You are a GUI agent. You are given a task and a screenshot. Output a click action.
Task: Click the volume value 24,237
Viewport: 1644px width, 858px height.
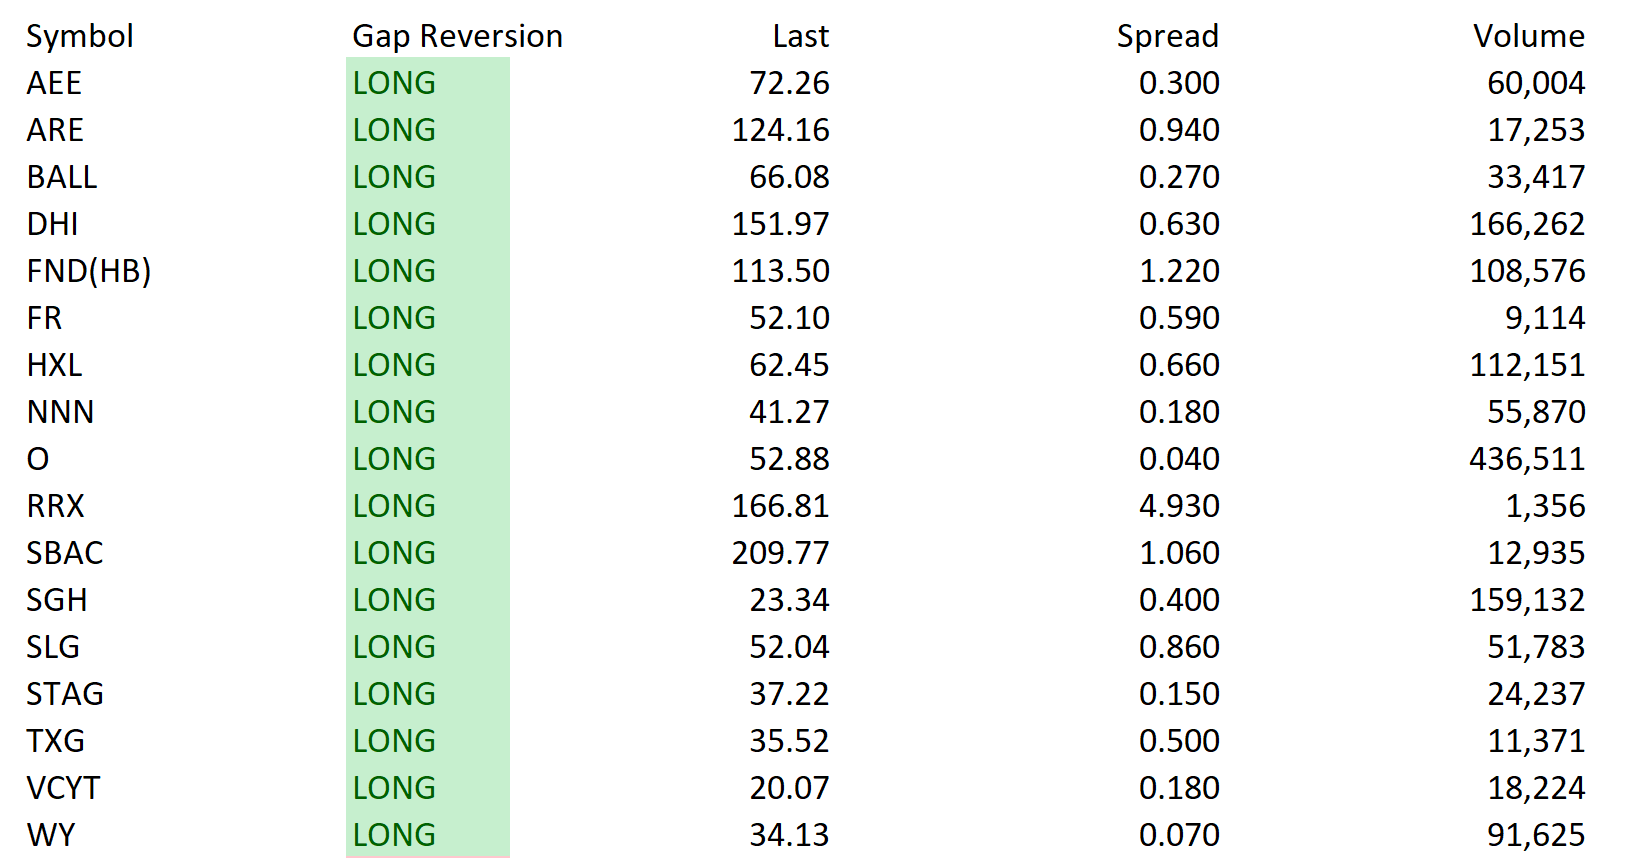[1536, 694]
